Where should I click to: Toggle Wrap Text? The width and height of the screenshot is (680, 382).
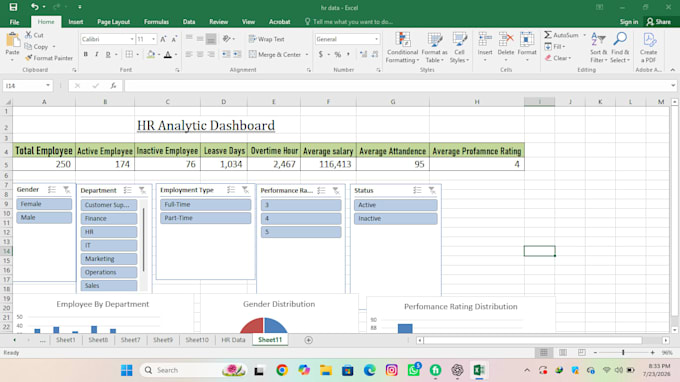point(266,39)
